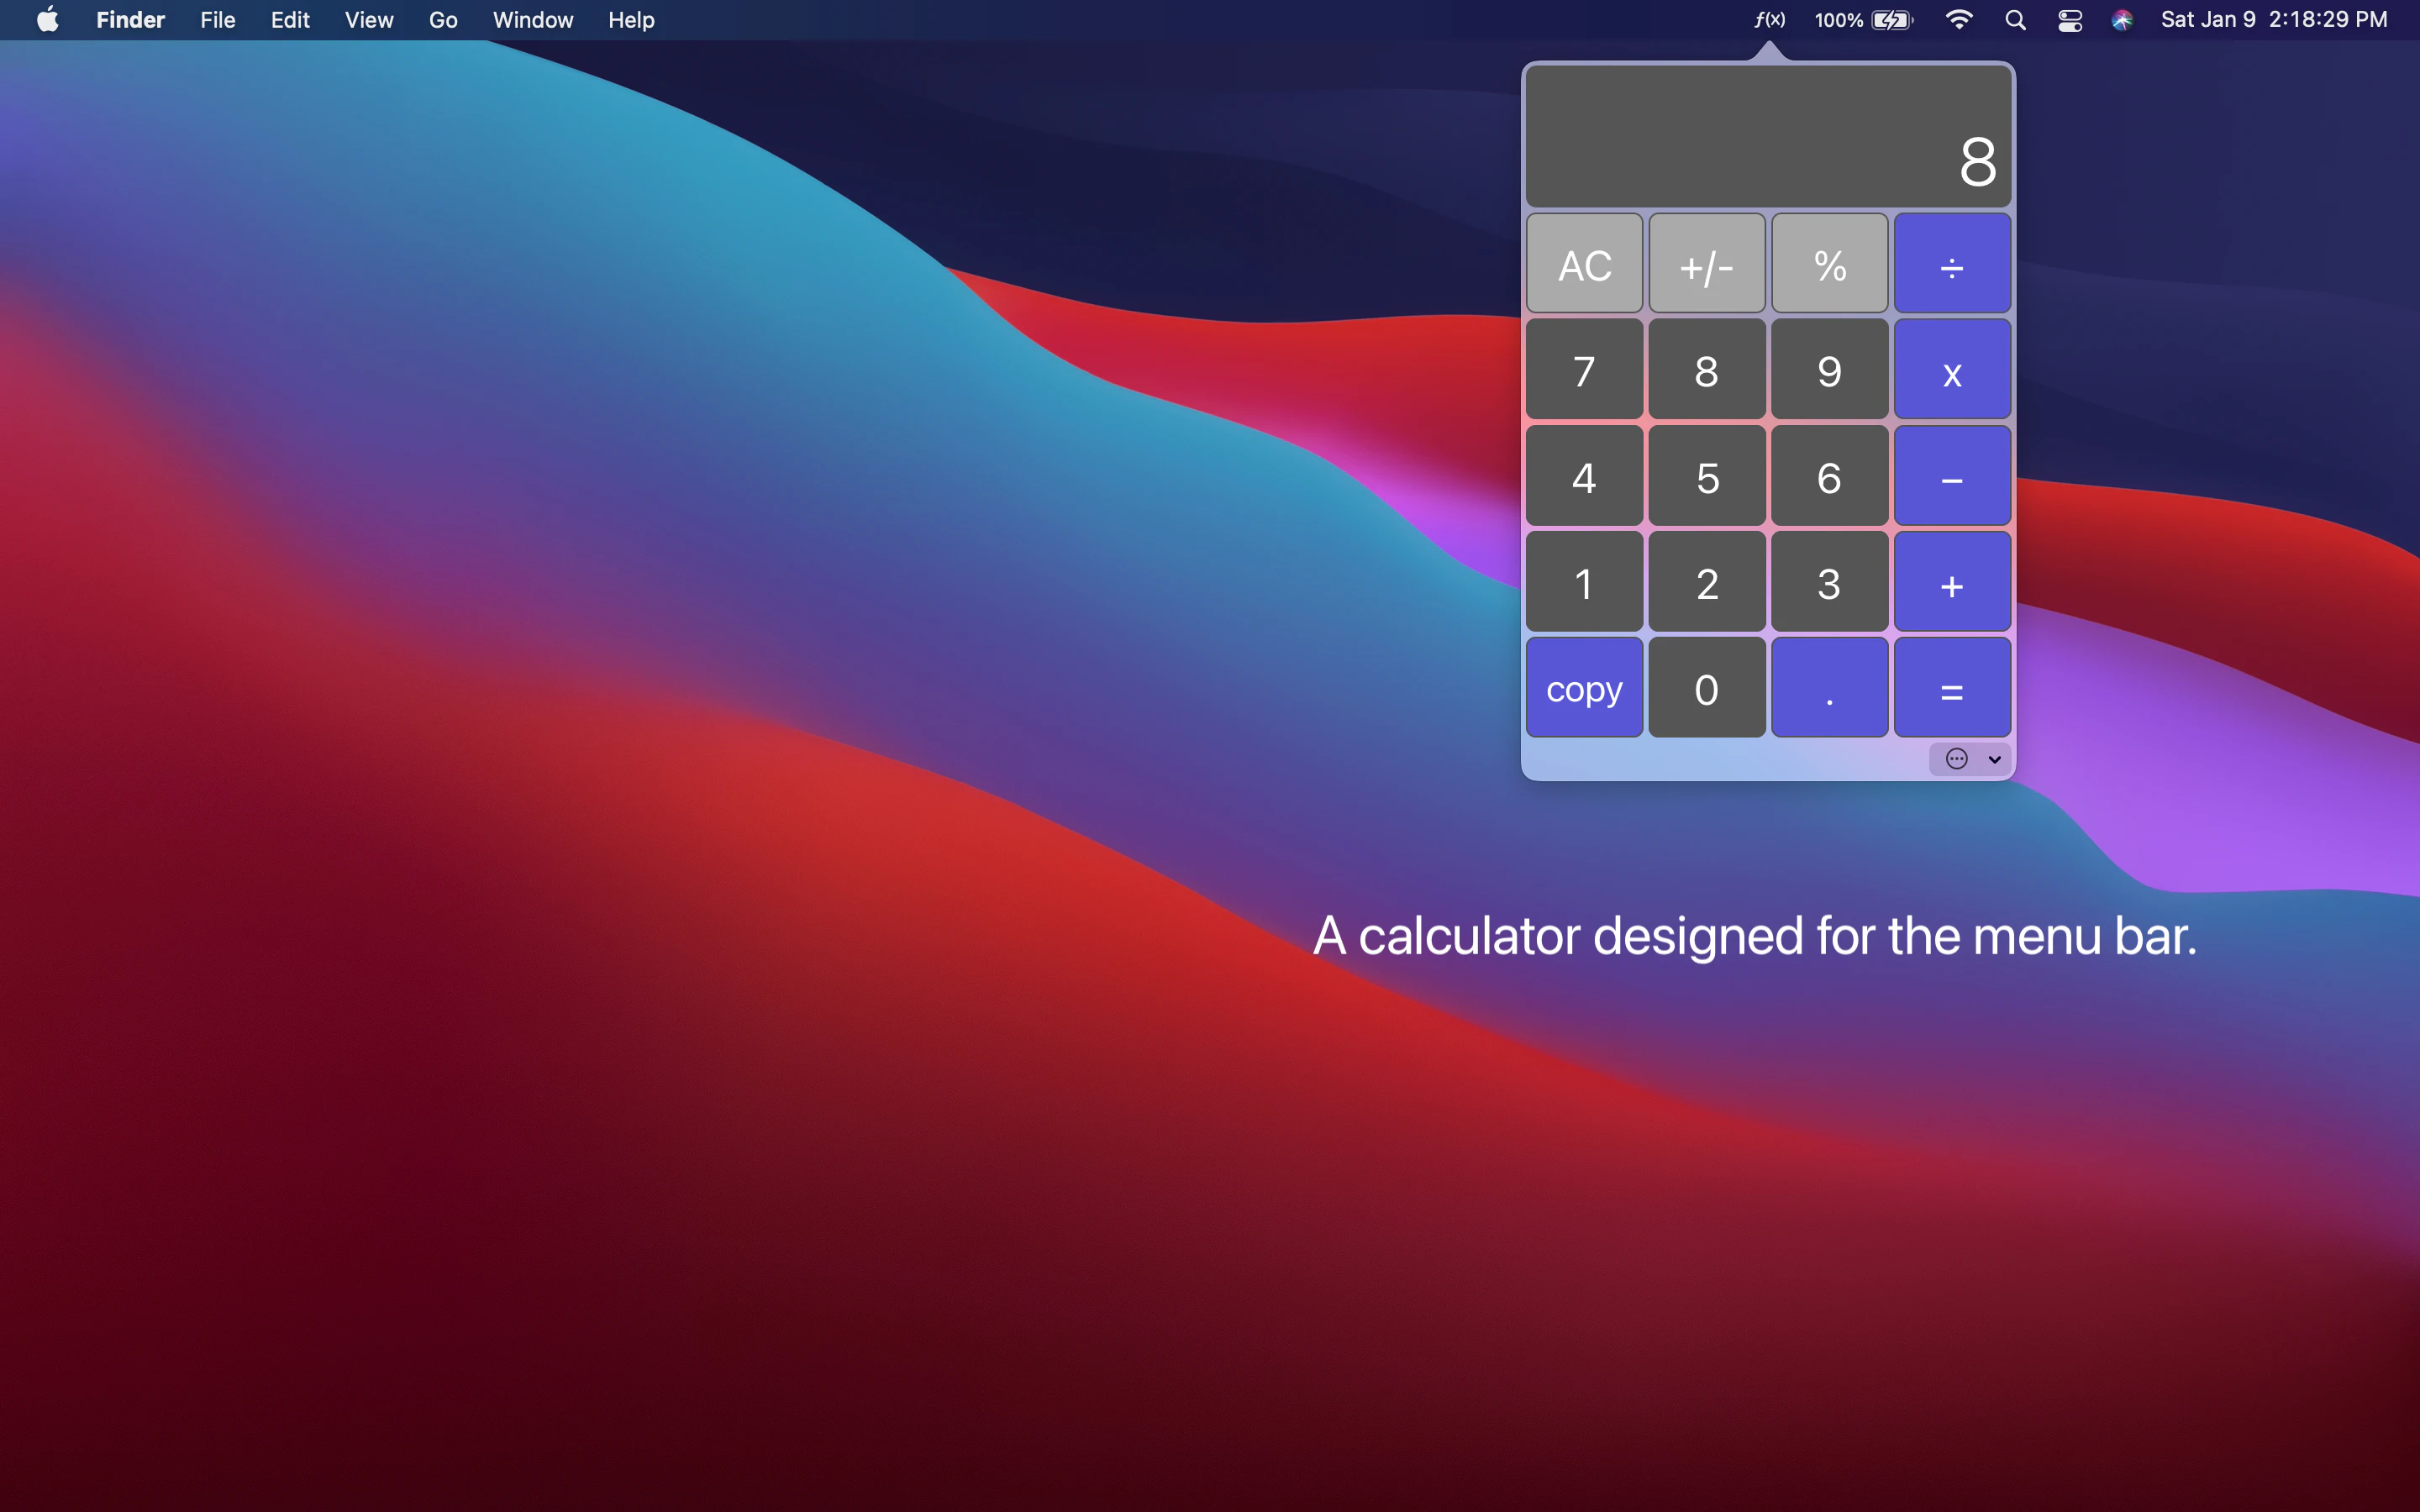Click the ellipsis options icon in the calculator
This screenshot has width=2420, height=1512.
pos(1956,759)
